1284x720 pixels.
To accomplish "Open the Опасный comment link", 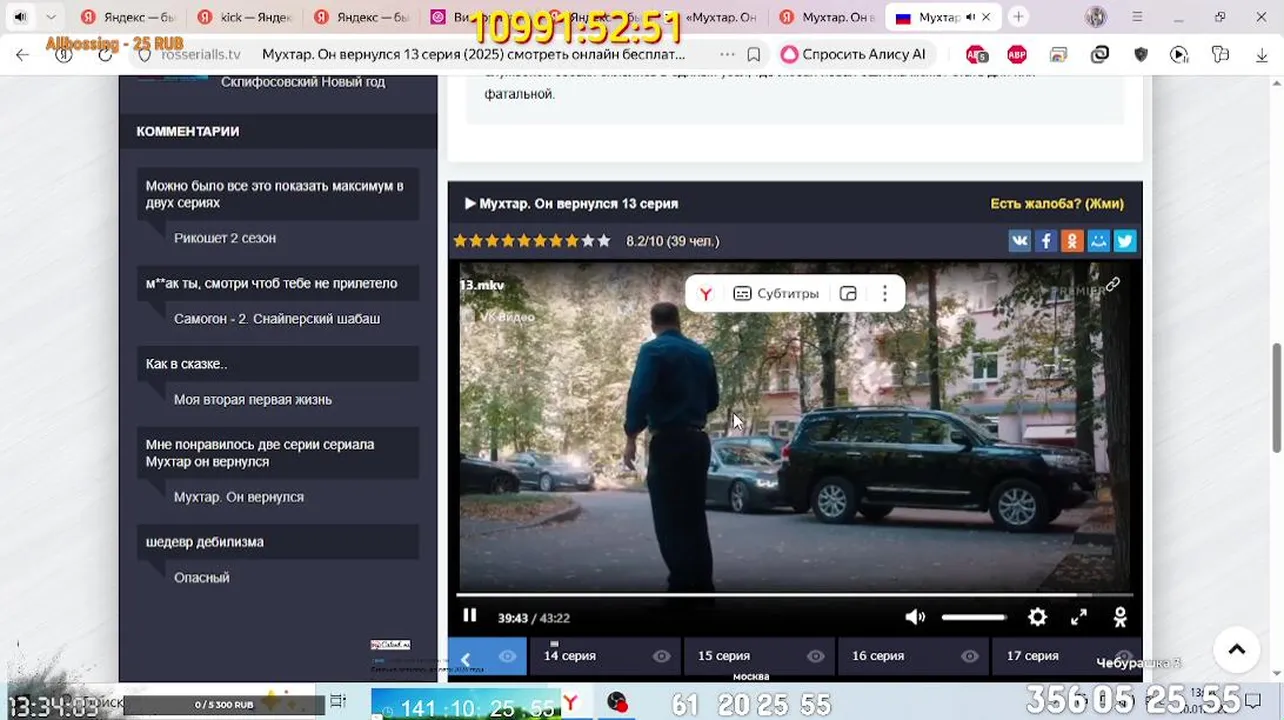I will click(202, 578).
